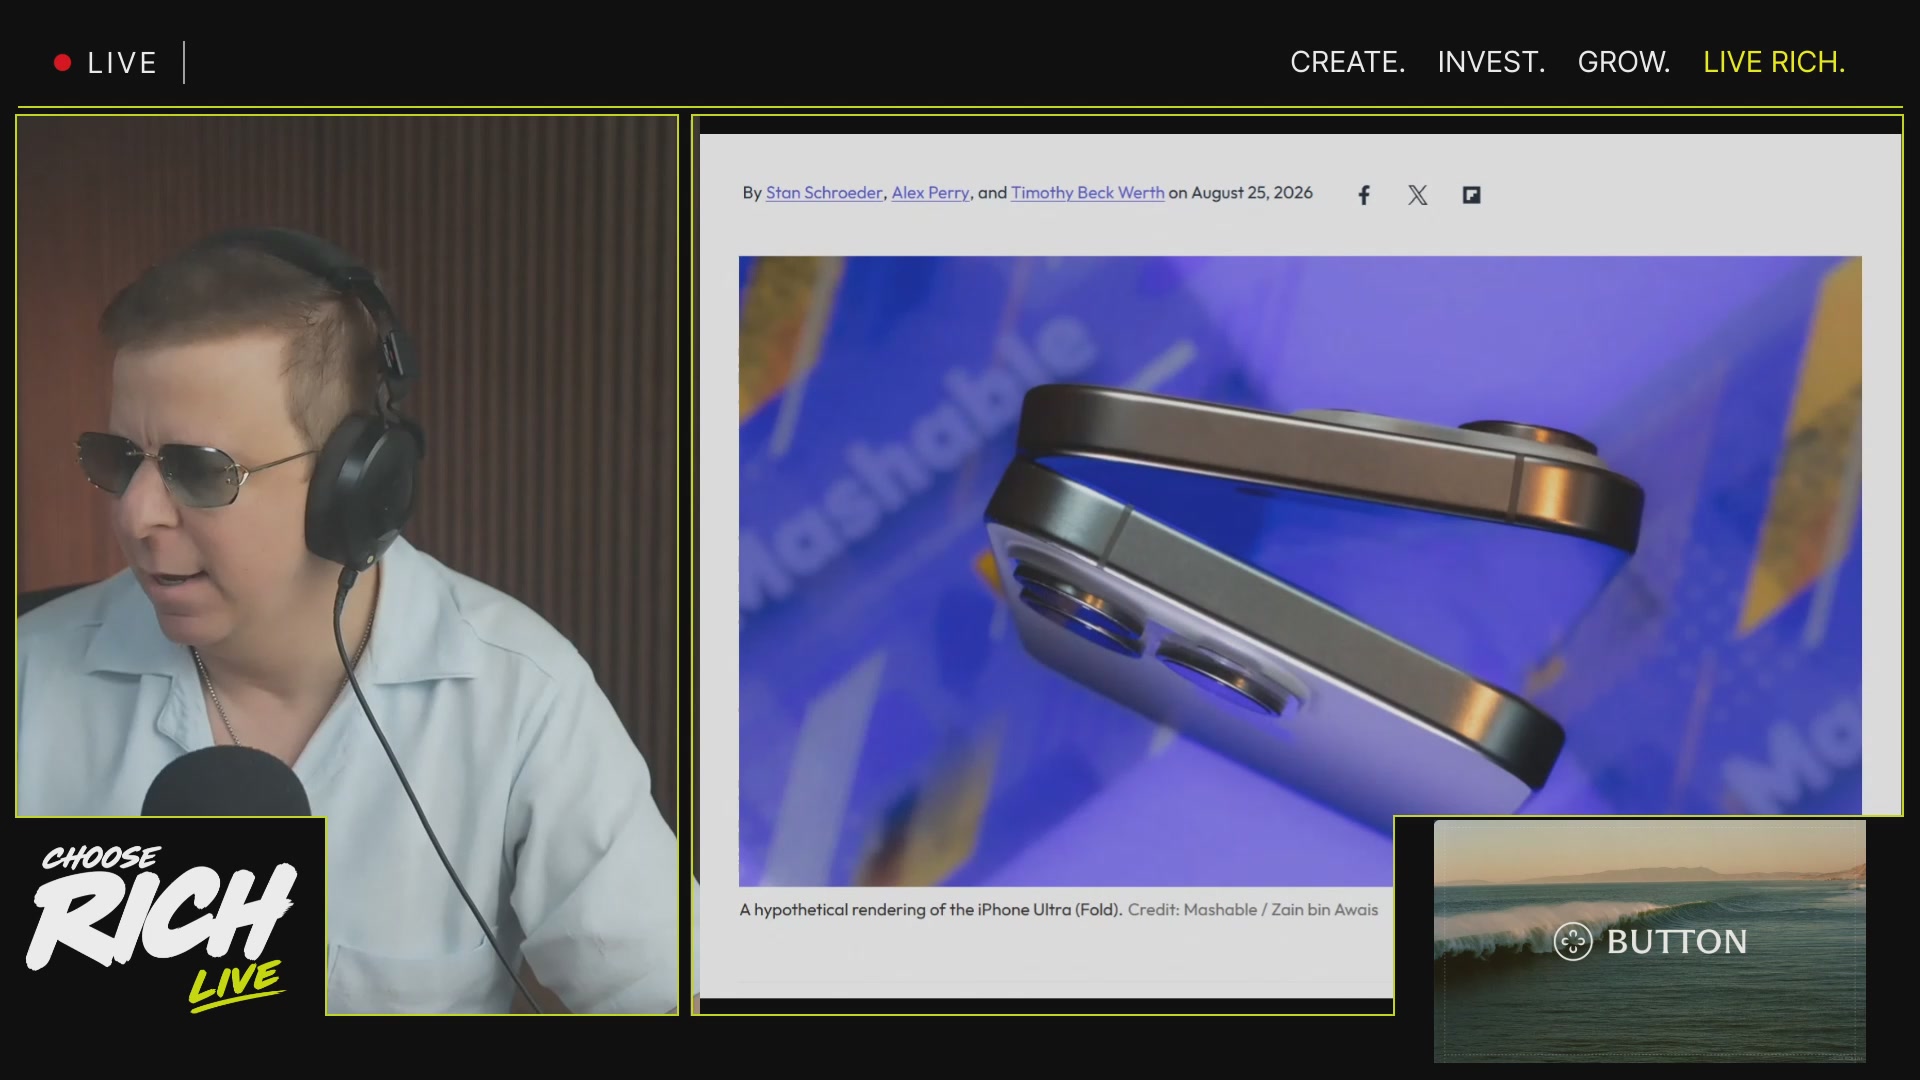Screen dimensions: 1920x1080
Task: Open the Timothy Beck Werth author link
Action: (1087, 193)
